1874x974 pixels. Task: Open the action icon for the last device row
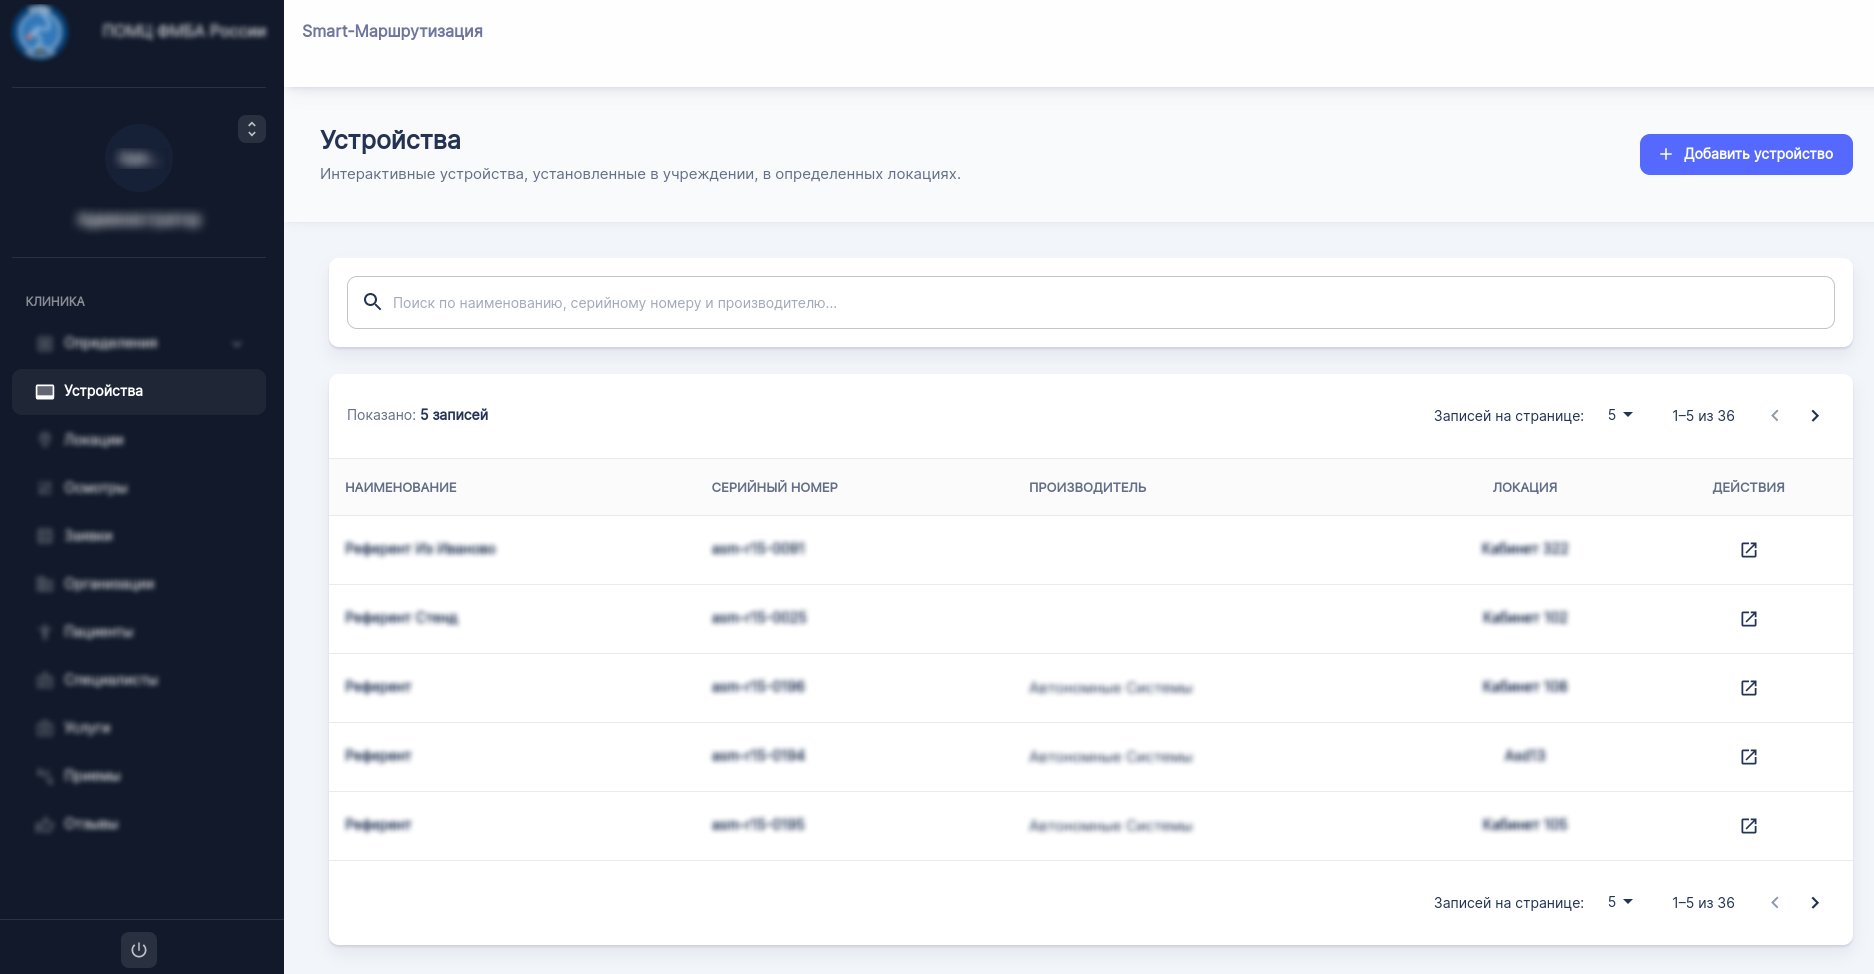(1748, 826)
